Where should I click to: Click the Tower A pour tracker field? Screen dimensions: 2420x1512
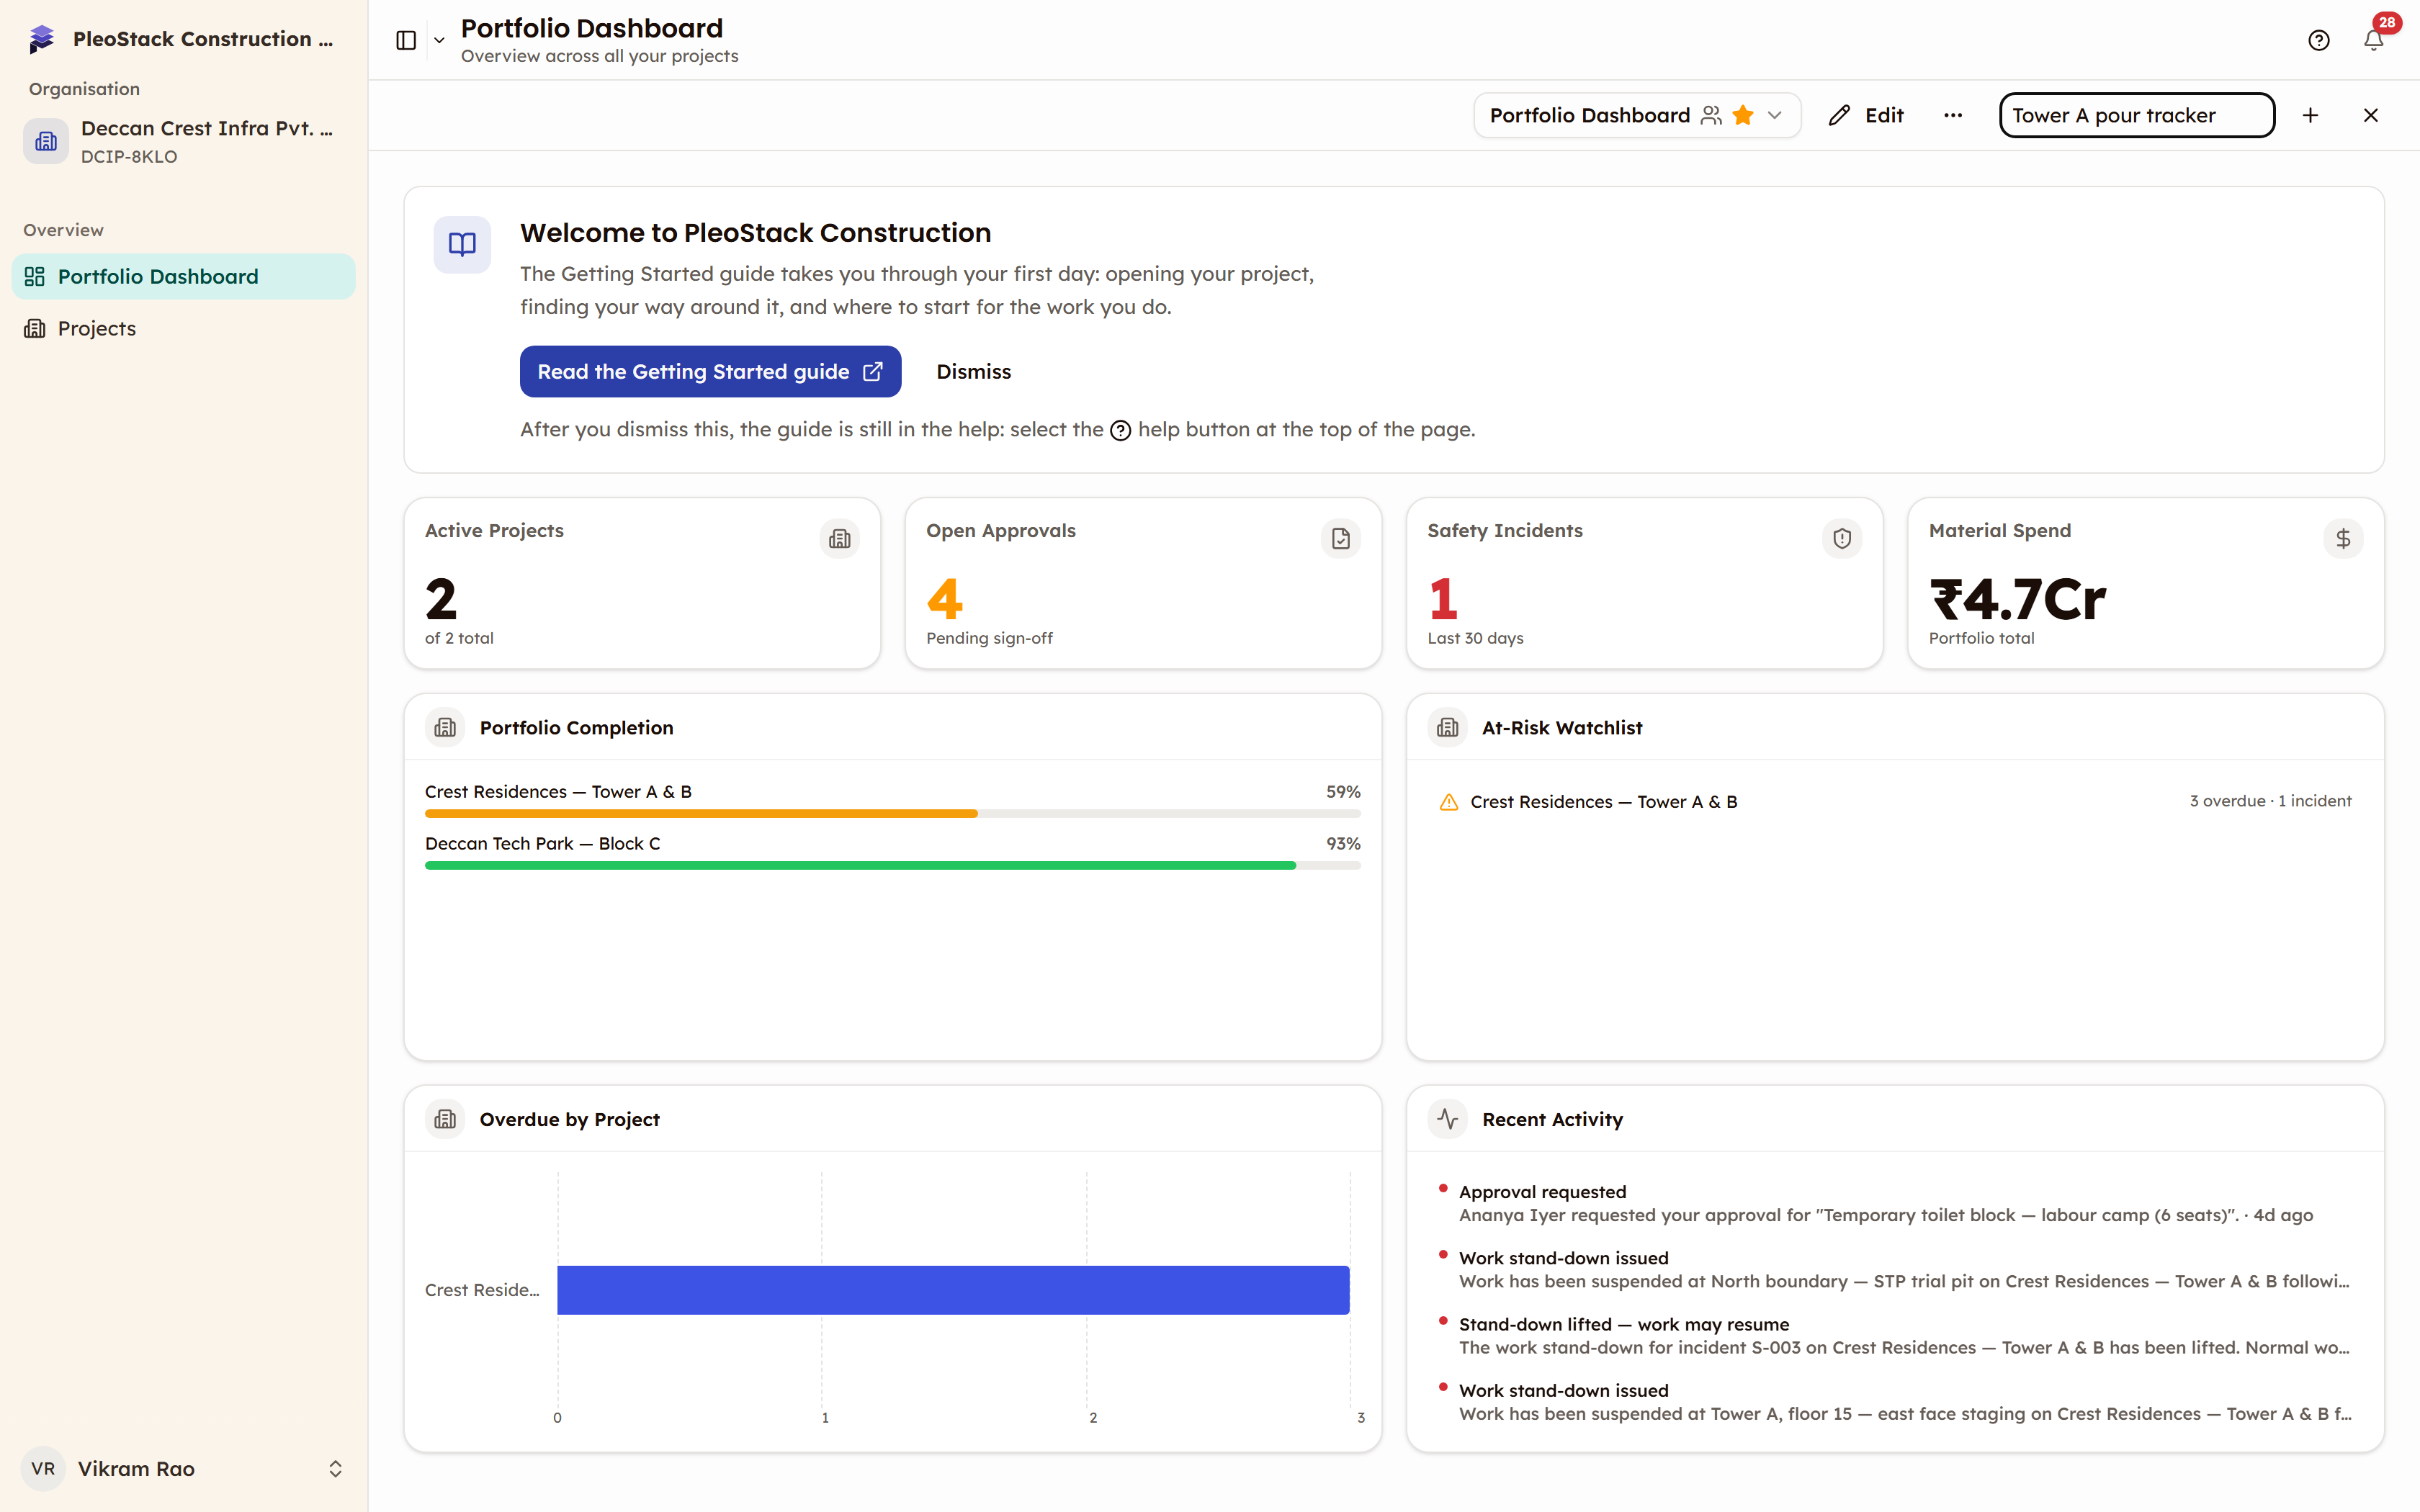pos(2137,115)
